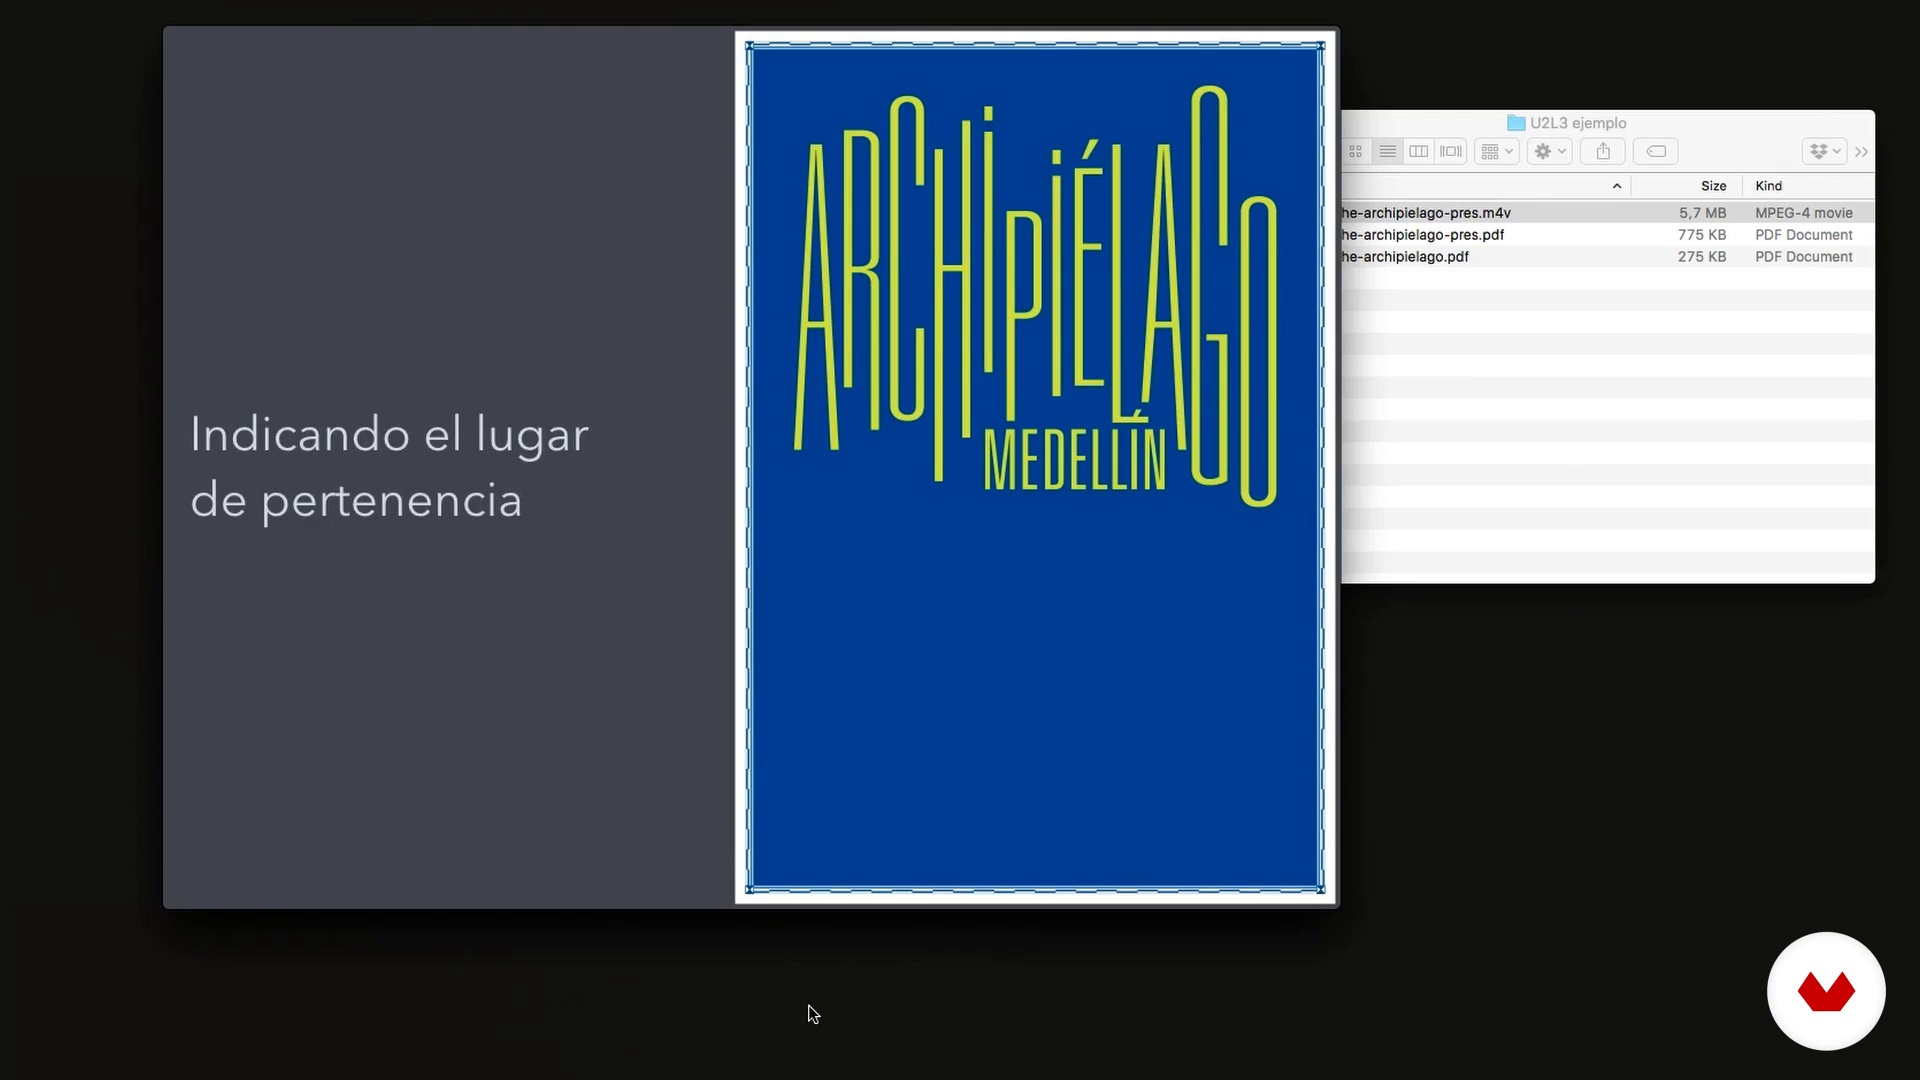
Task: Select file he-archipielago.pdf
Action: pos(1405,257)
